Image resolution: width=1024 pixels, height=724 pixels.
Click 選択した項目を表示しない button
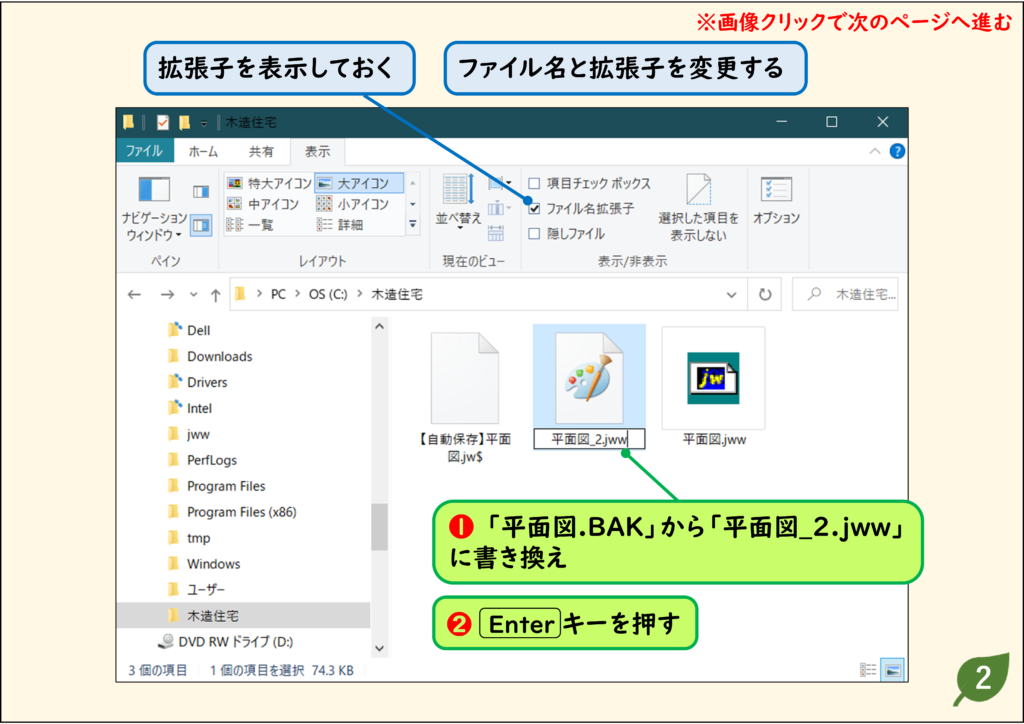pyautogui.click(x=698, y=208)
